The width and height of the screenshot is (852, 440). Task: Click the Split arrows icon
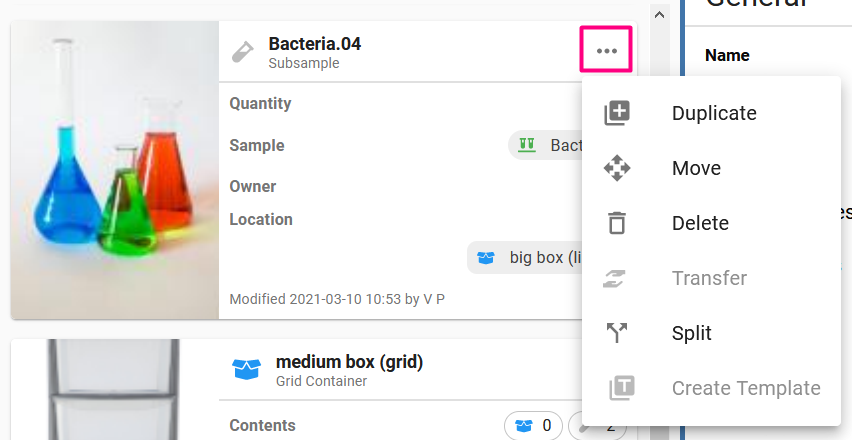point(617,332)
